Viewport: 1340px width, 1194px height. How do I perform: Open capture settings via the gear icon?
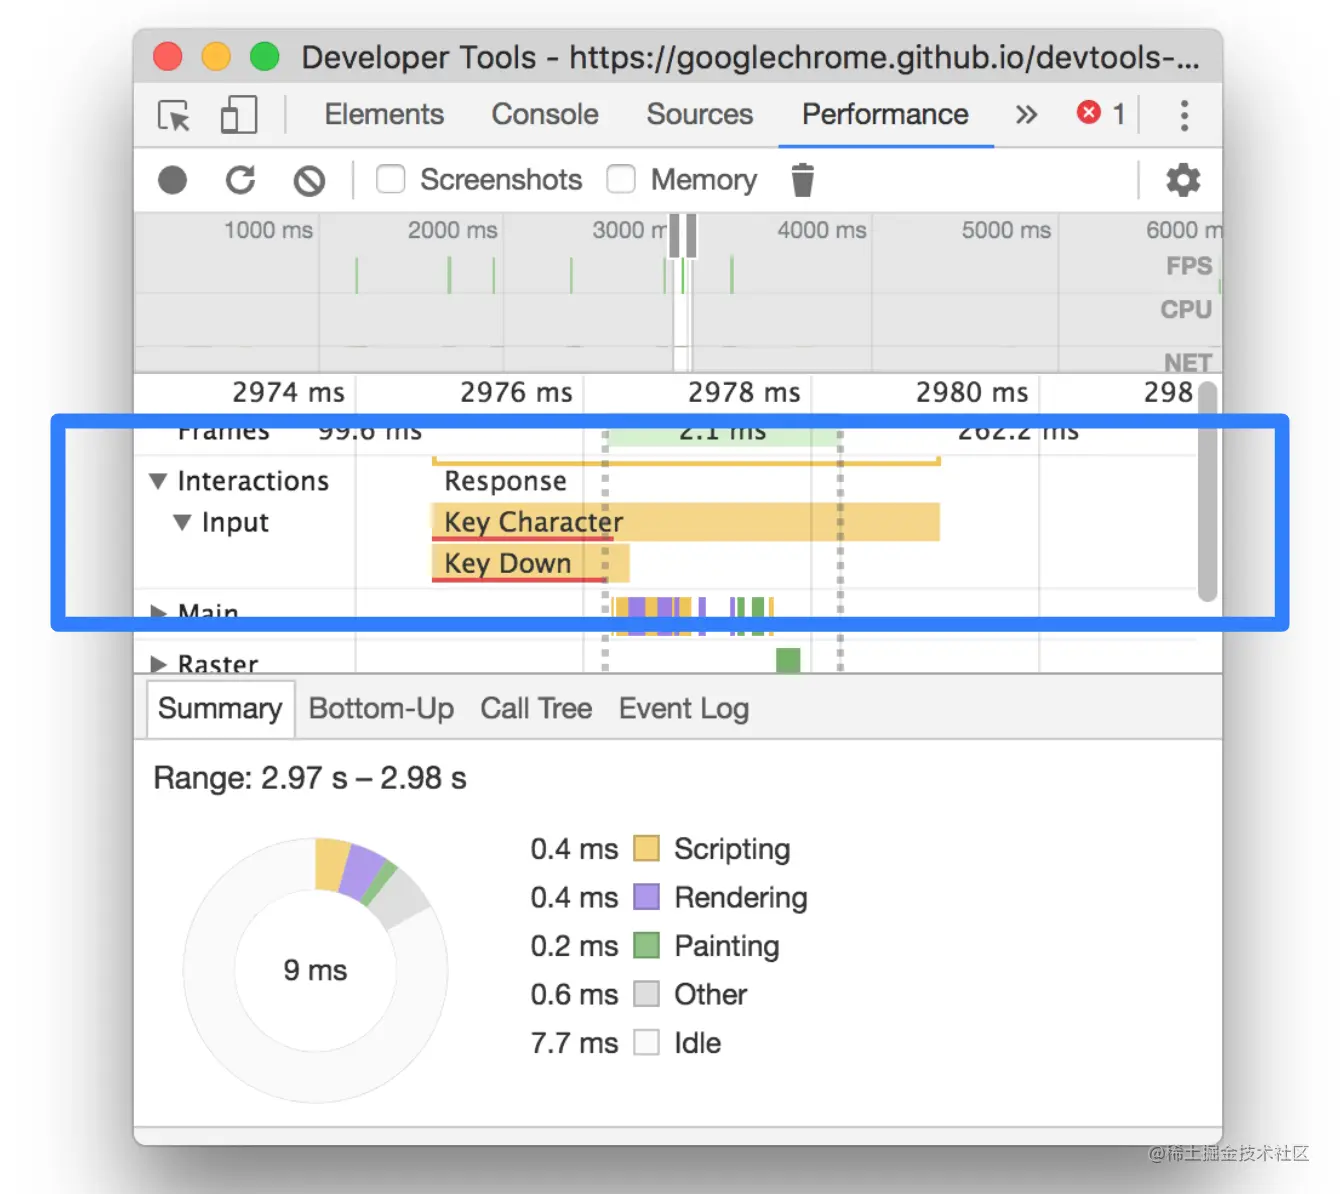coord(1183,180)
